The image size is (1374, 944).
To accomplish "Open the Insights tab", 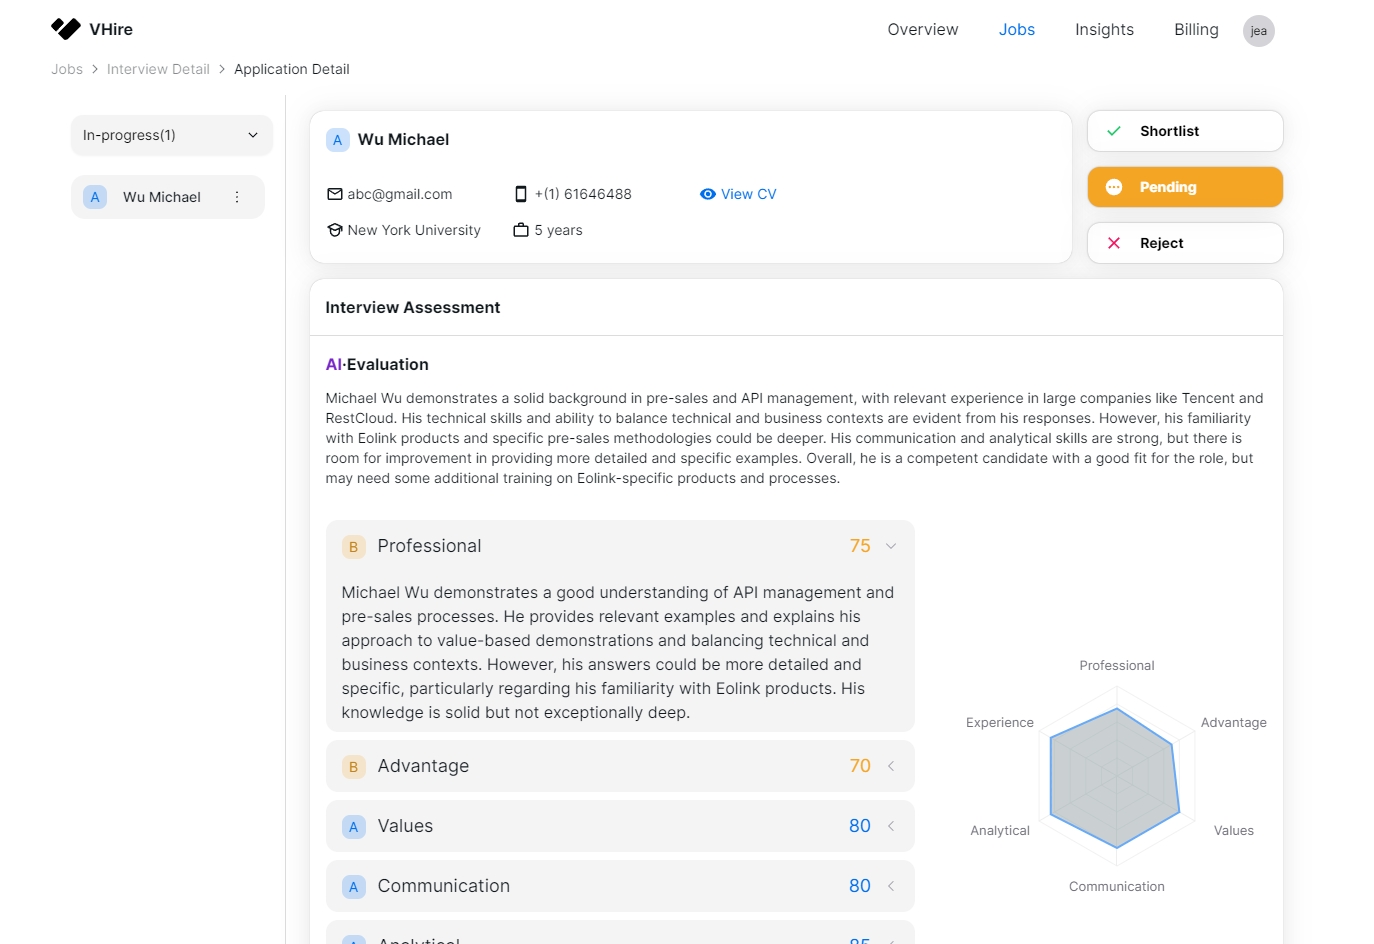I will pos(1104,30).
